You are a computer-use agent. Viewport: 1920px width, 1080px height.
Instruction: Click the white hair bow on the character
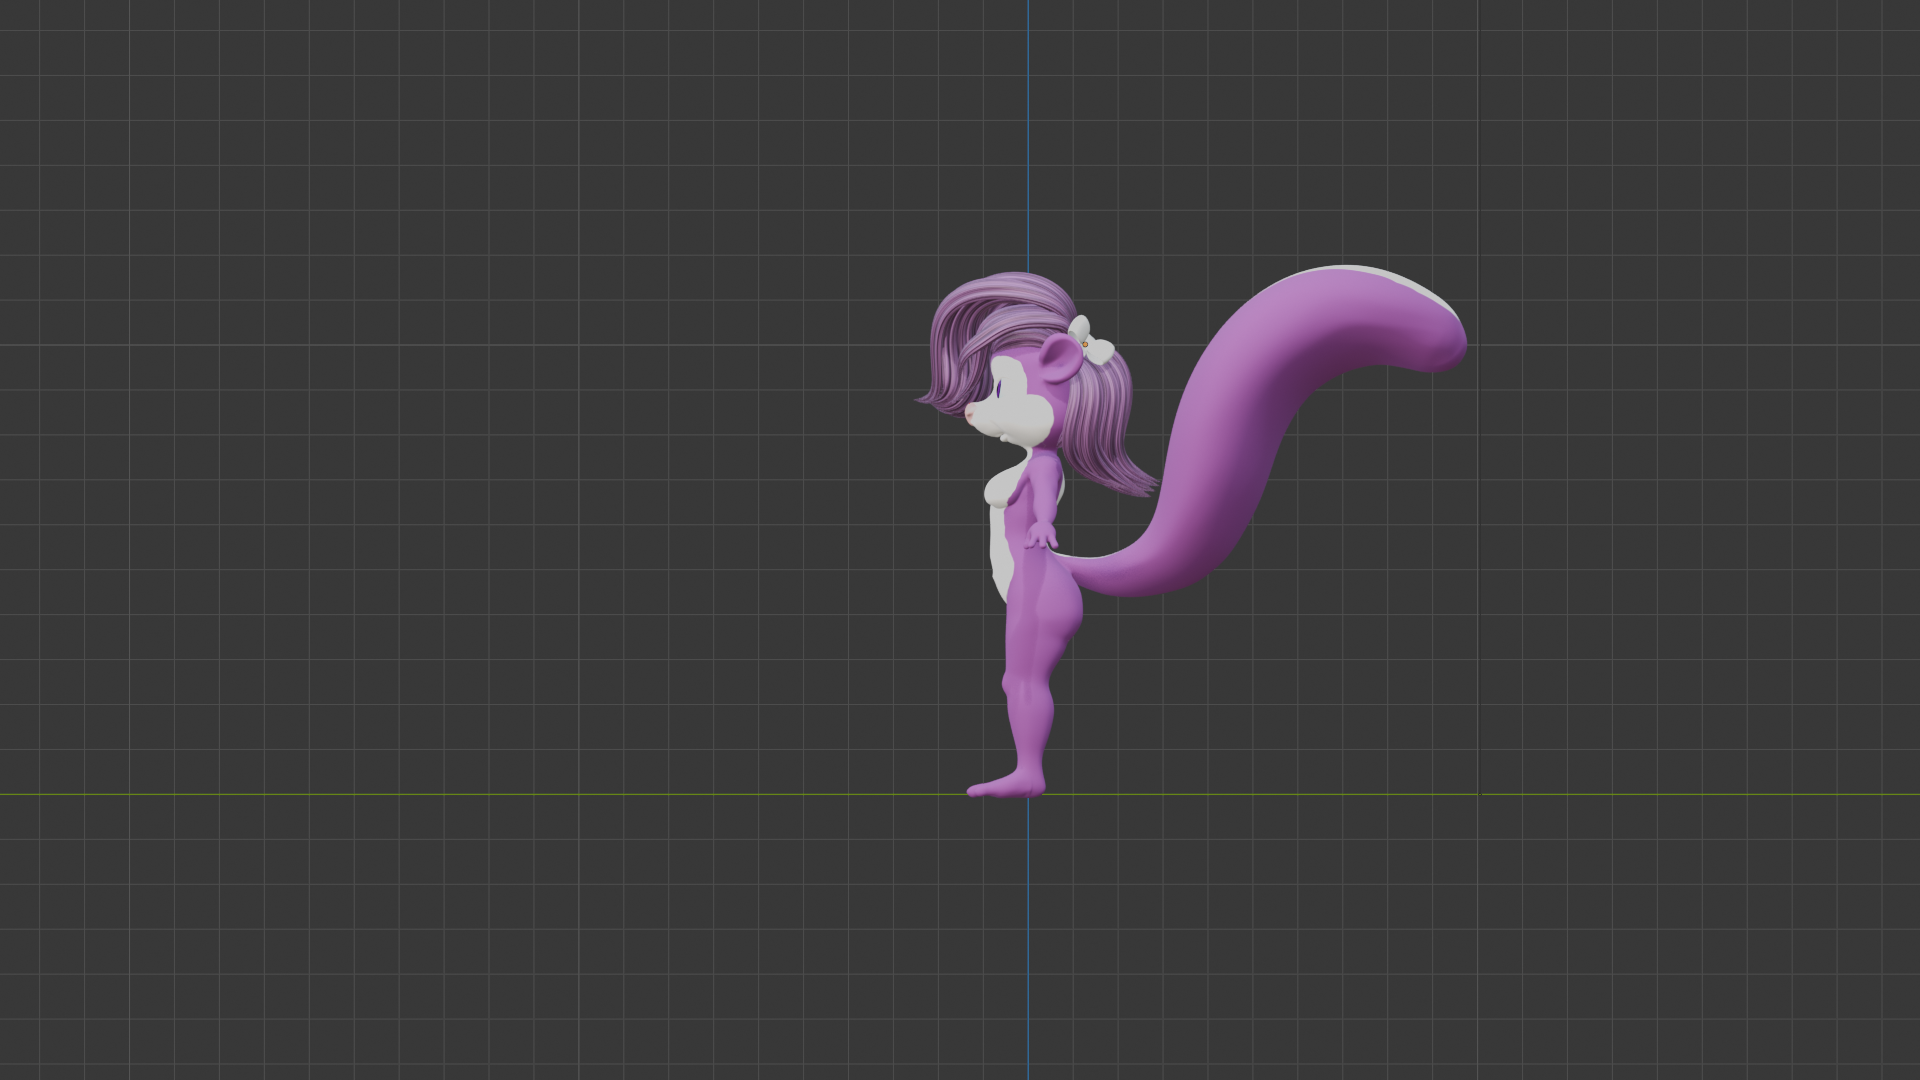point(1098,350)
